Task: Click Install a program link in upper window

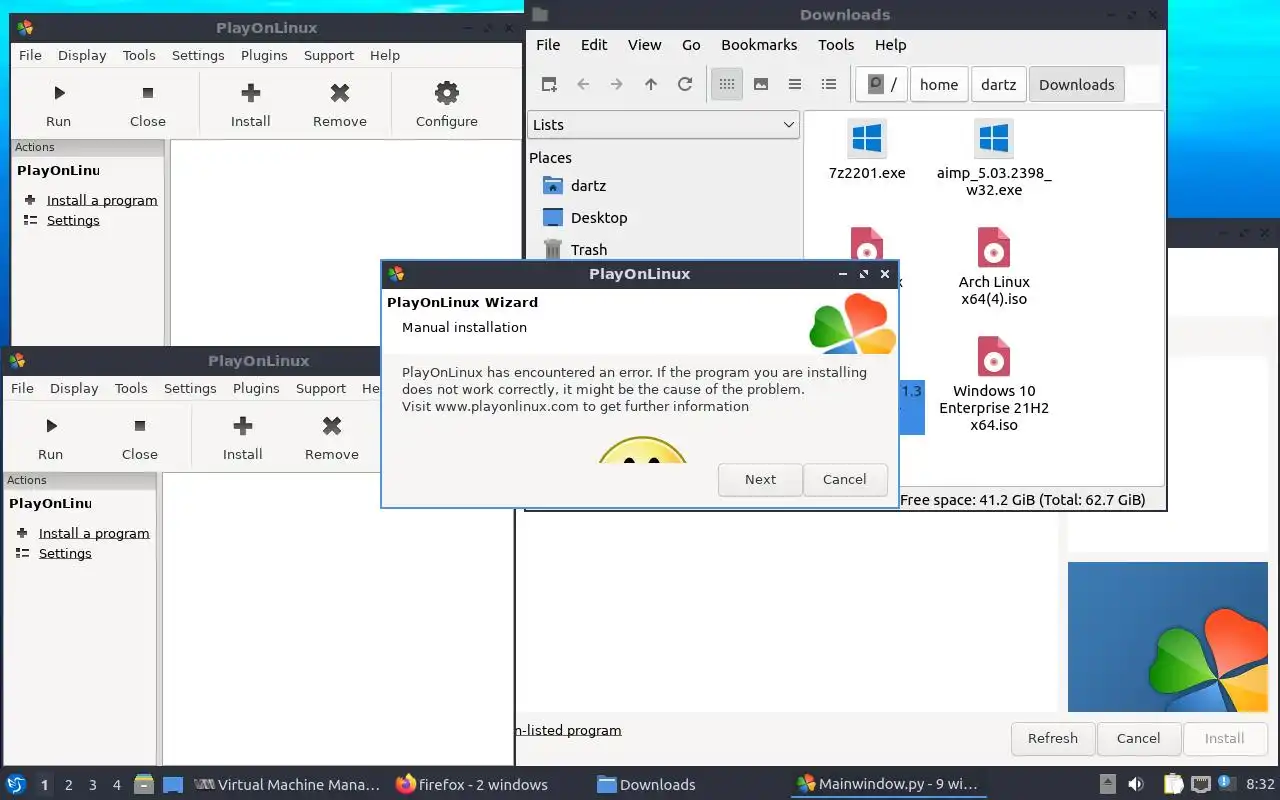Action: tap(102, 201)
